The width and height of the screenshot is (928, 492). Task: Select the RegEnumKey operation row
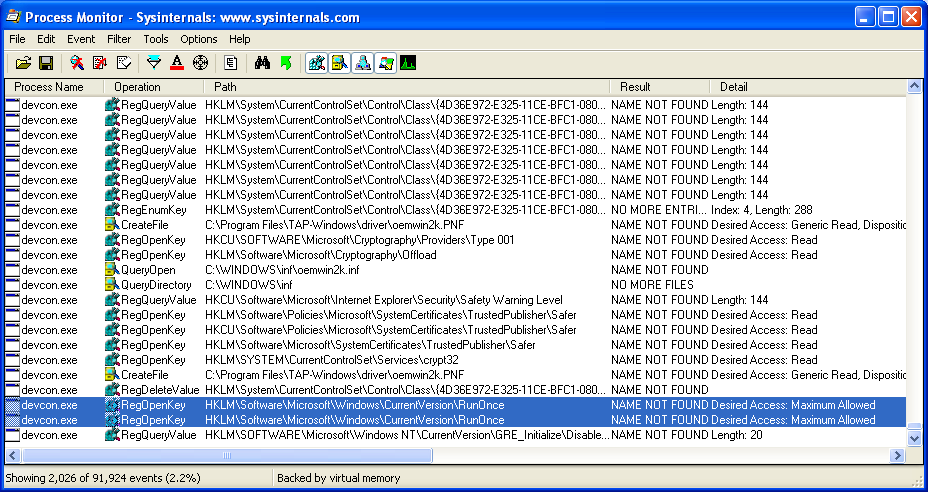[x=456, y=210]
